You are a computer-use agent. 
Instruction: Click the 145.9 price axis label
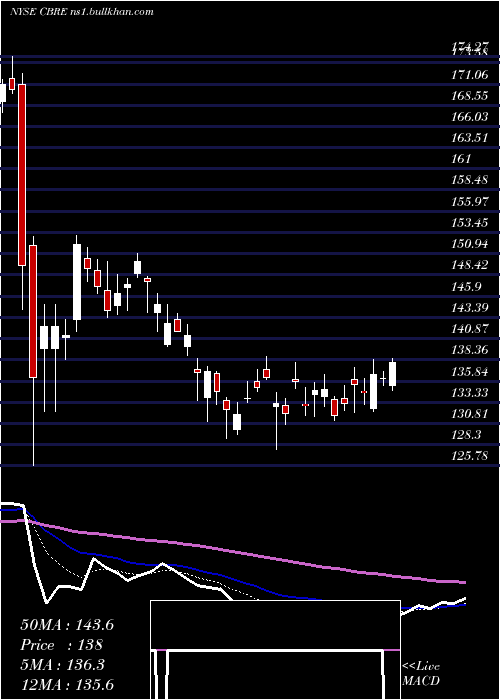coord(467,287)
